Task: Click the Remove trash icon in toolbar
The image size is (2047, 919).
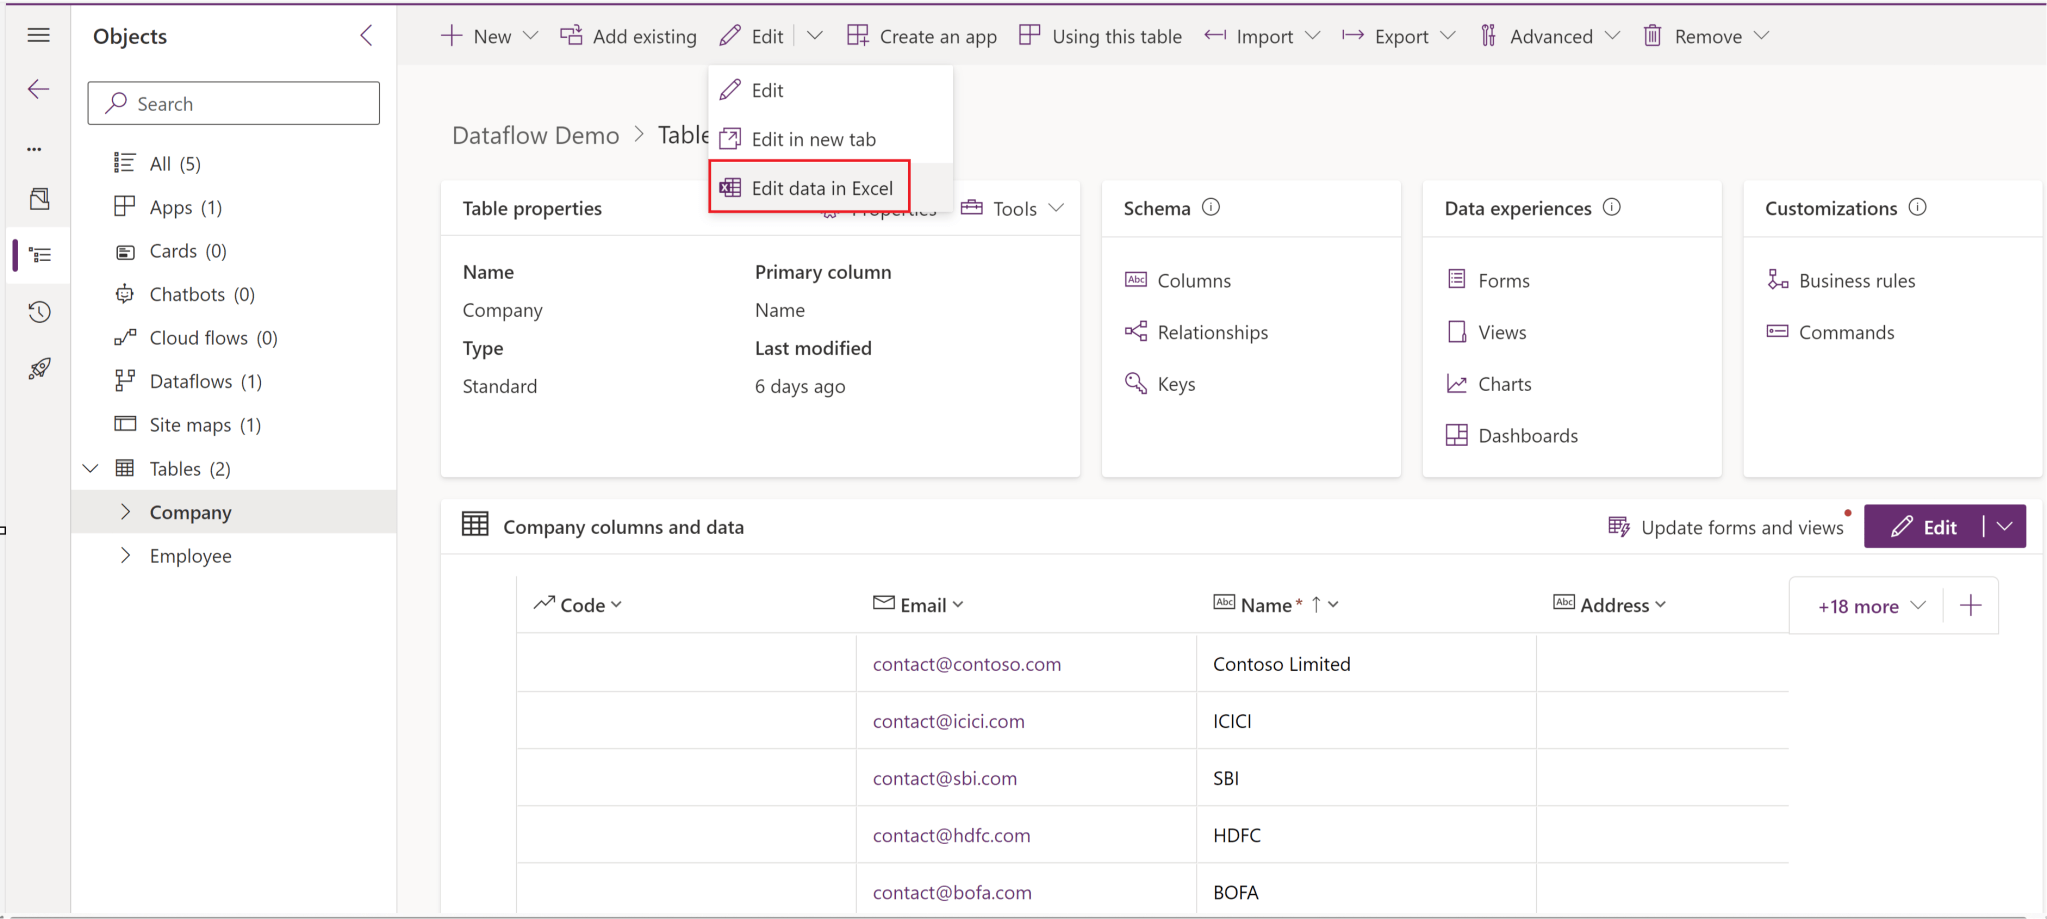Action: coord(1652,35)
